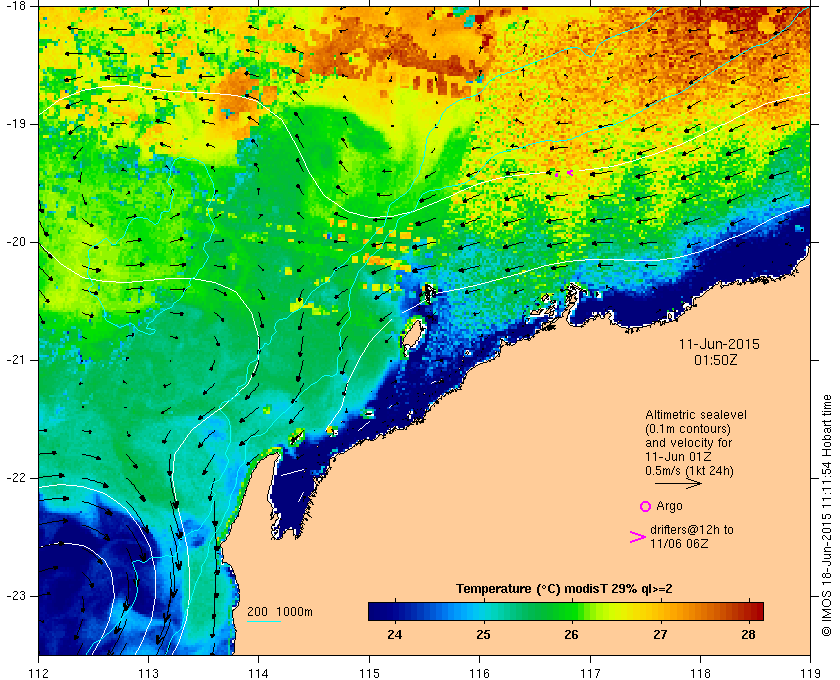Screen dimensions: 840x680
Task: Click the colorbar at 26 degrees green
Action: point(572,611)
